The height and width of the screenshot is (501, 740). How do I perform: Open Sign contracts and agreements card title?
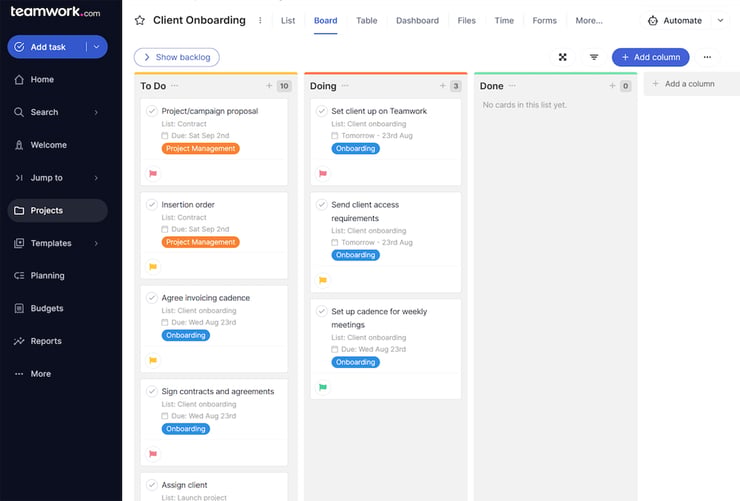pos(218,392)
